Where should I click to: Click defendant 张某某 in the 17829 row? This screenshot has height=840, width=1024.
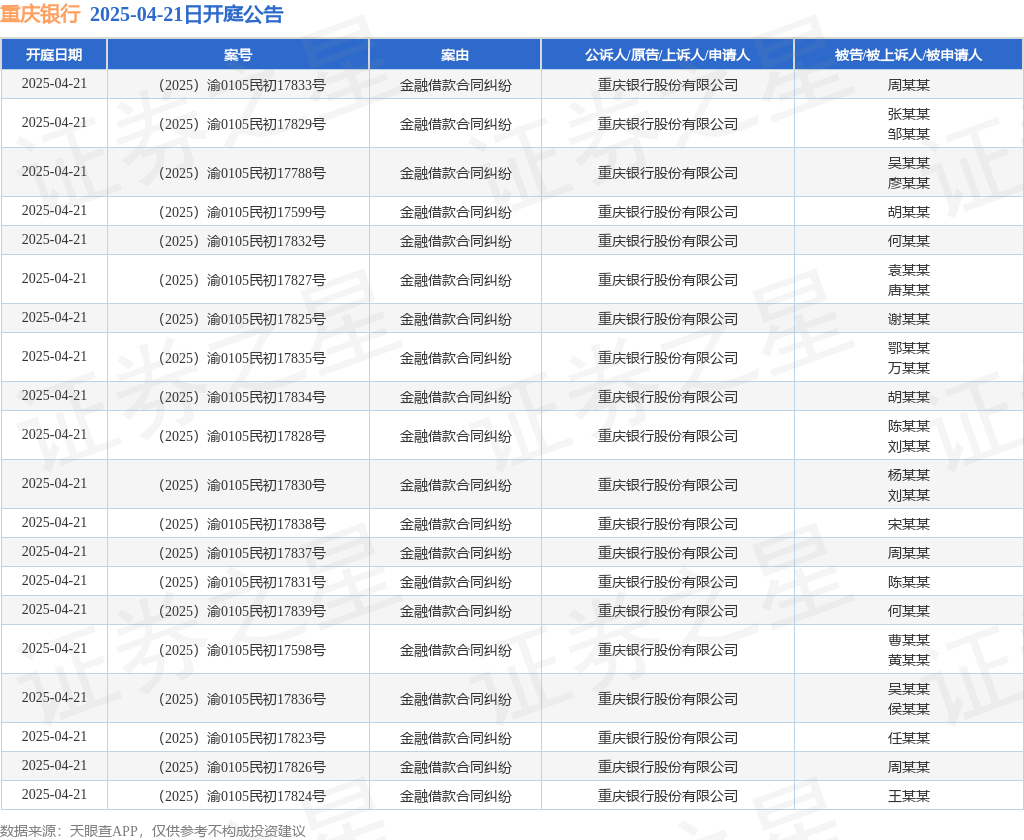click(908, 114)
